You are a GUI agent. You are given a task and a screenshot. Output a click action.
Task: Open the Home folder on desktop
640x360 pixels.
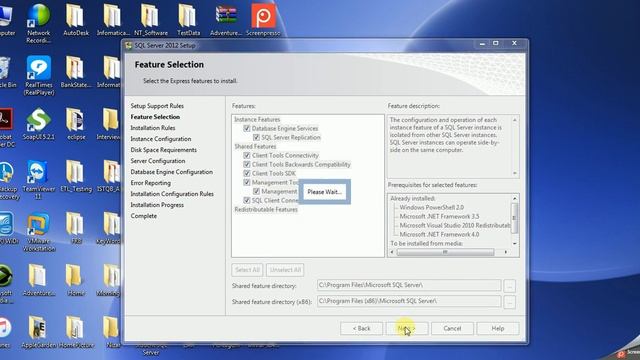[76, 280]
